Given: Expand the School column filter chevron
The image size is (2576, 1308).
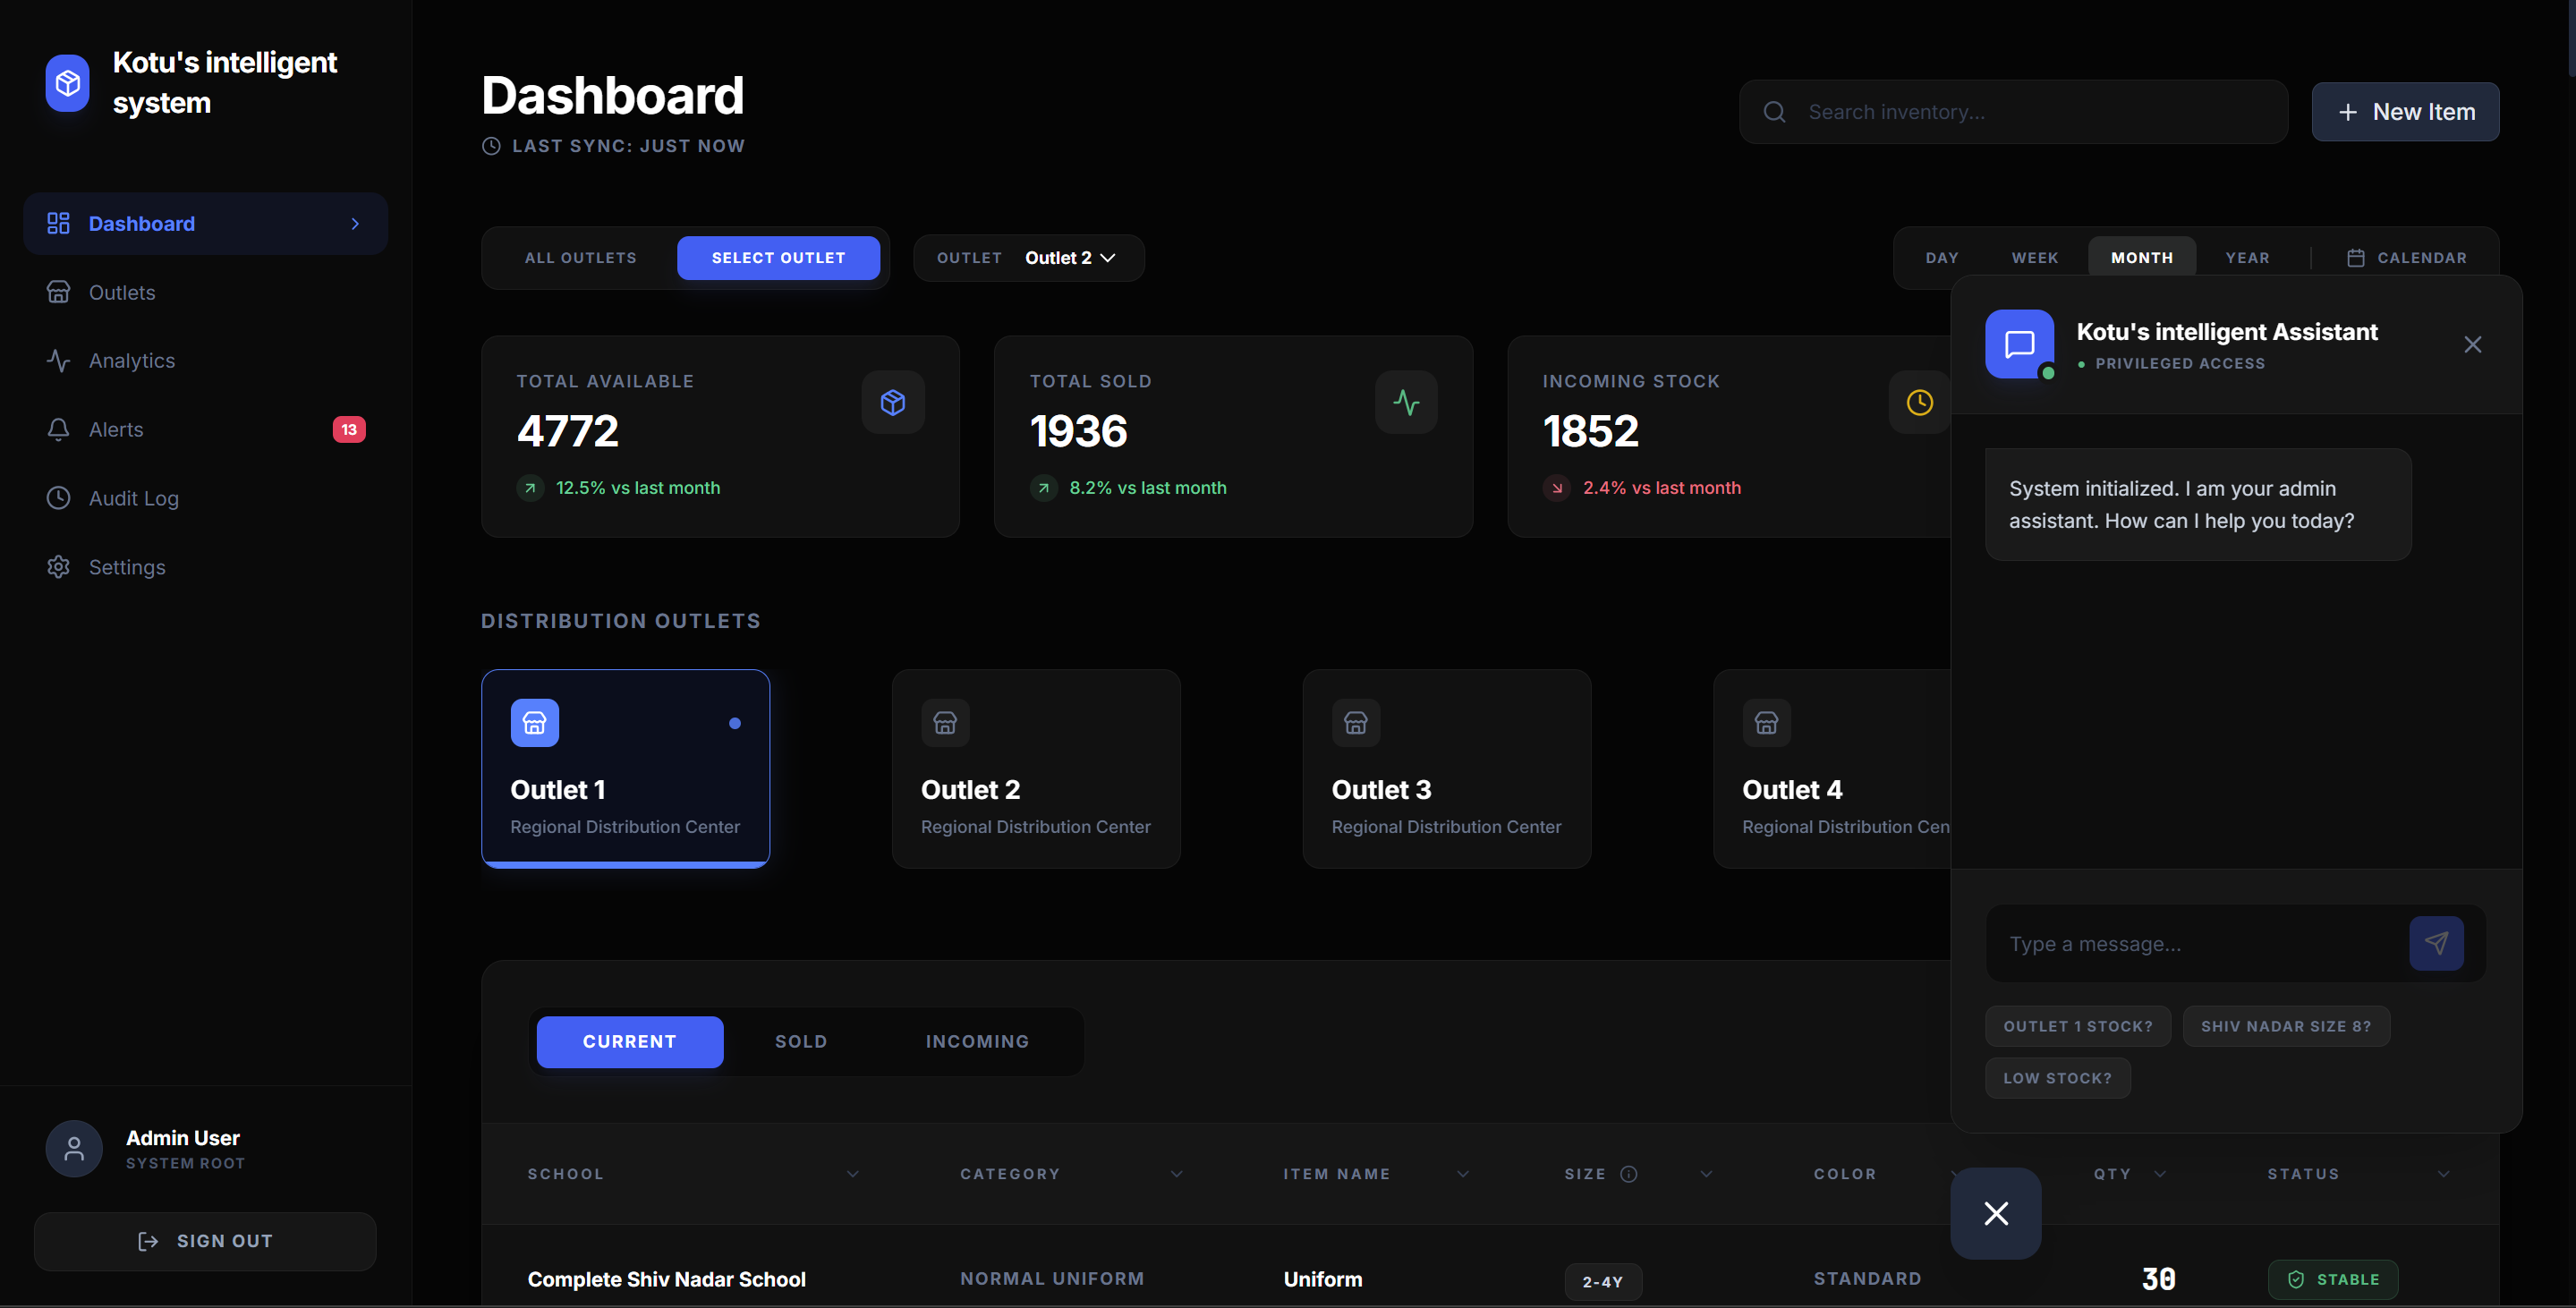Looking at the screenshot, I should (852, 1174).
